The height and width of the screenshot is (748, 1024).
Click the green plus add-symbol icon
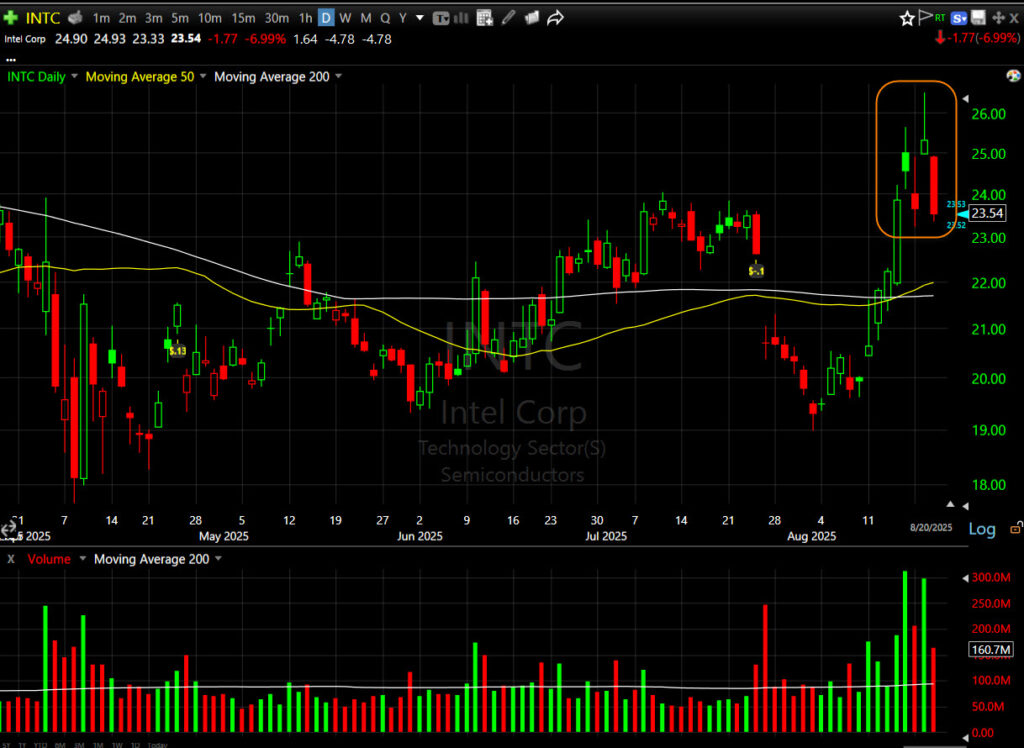click(11, 18)
